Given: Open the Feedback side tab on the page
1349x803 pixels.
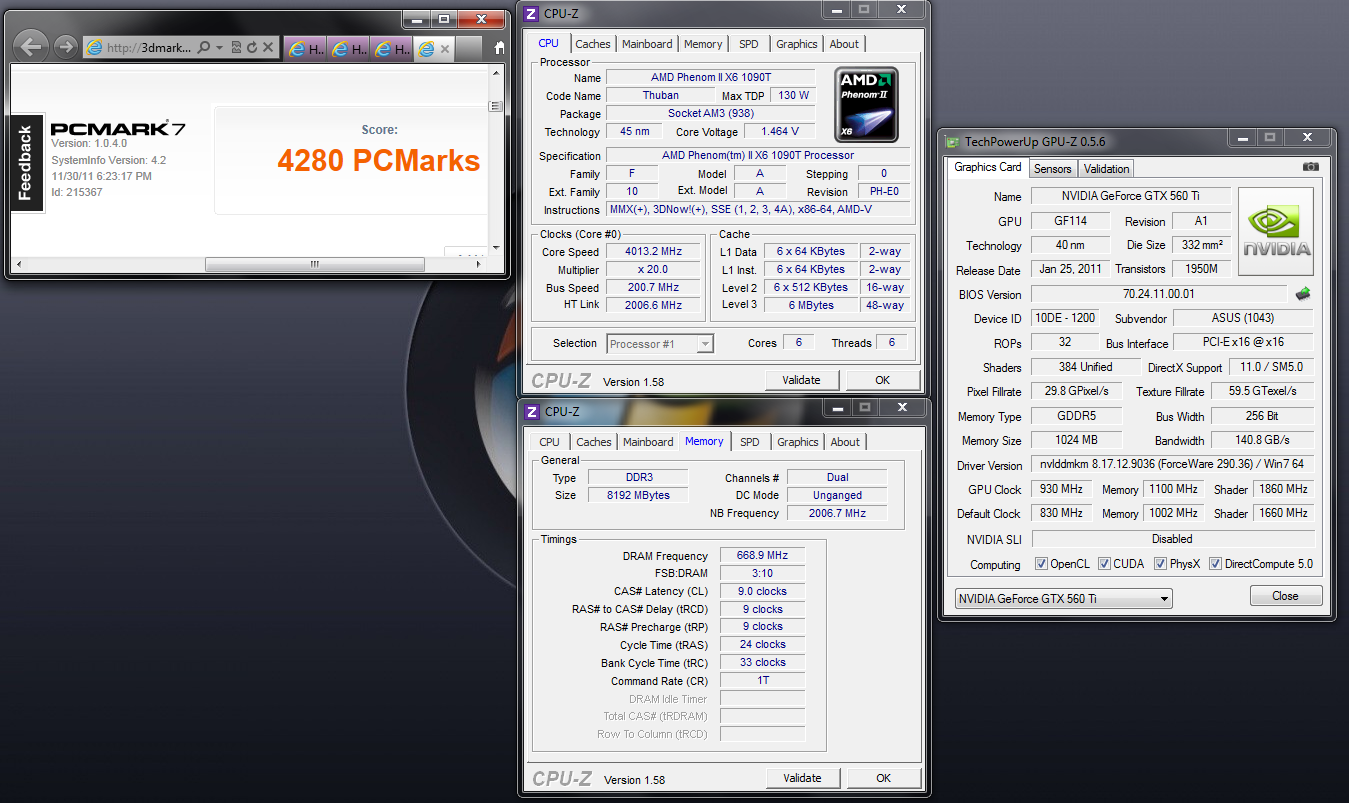Looking at the screenshot, I should pyautogui.click(x=27, y=161).
